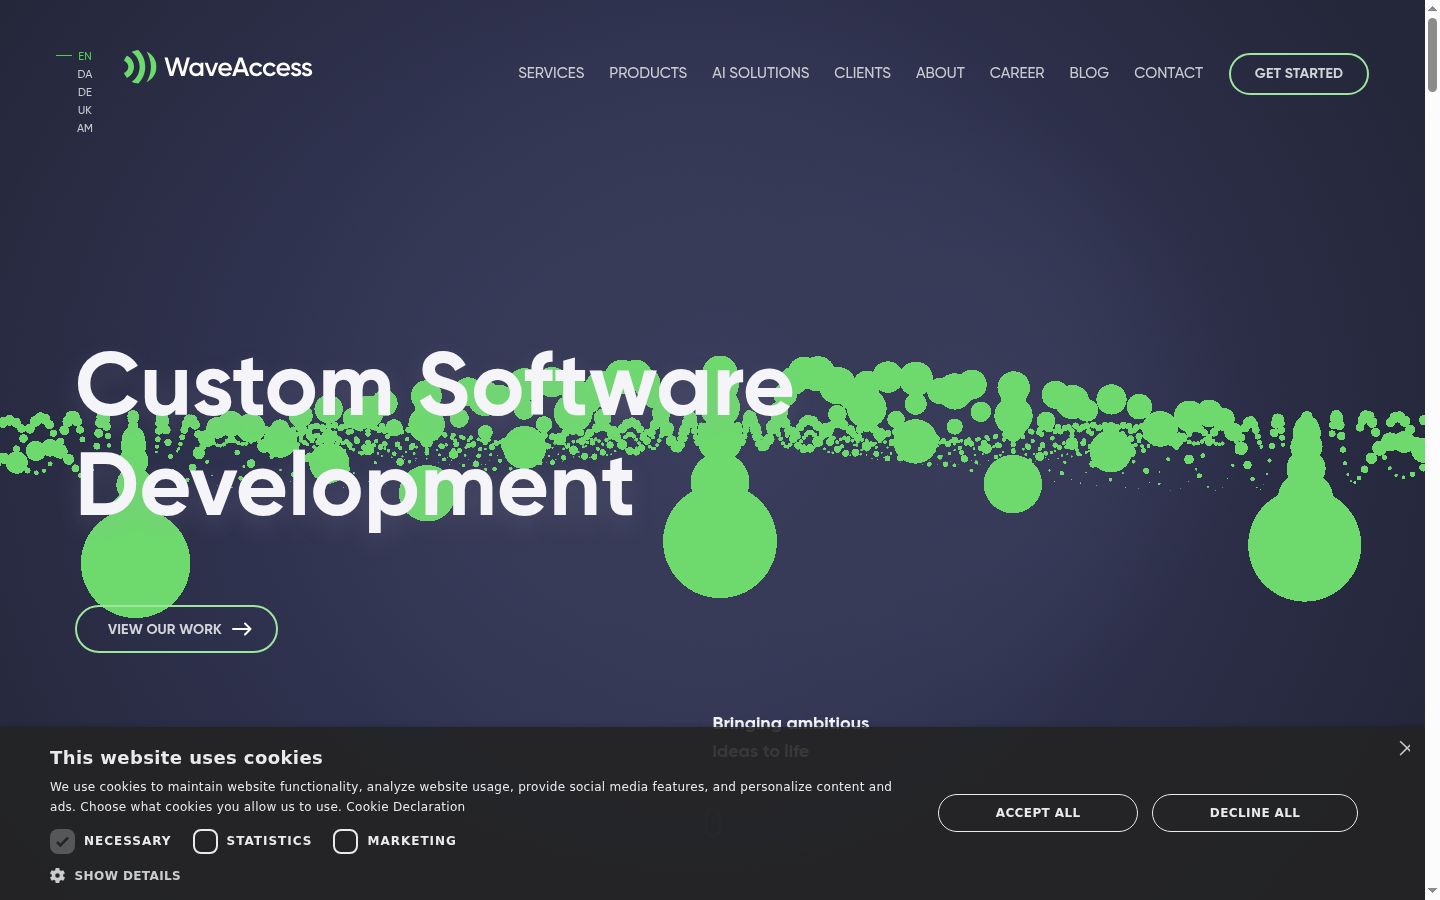Switch language to UK
Screen dimensions: 1440x900
tap(85, 110)
